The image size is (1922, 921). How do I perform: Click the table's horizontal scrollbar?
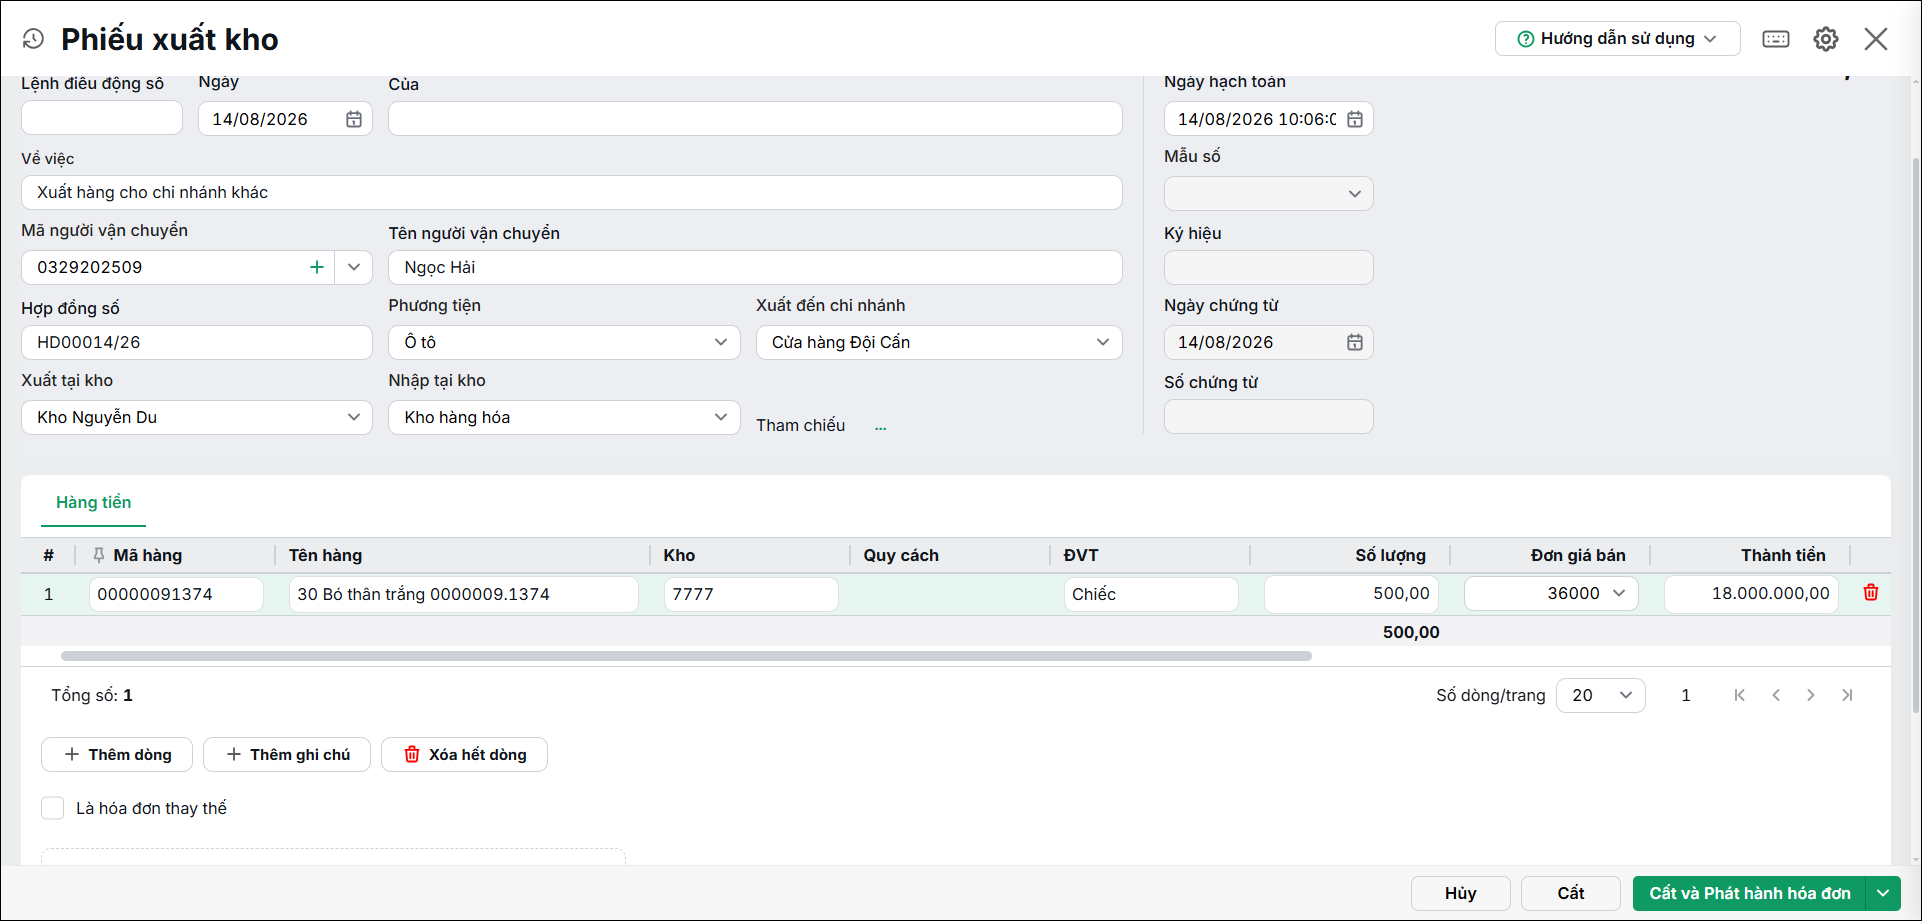click(x=686, y=656)
